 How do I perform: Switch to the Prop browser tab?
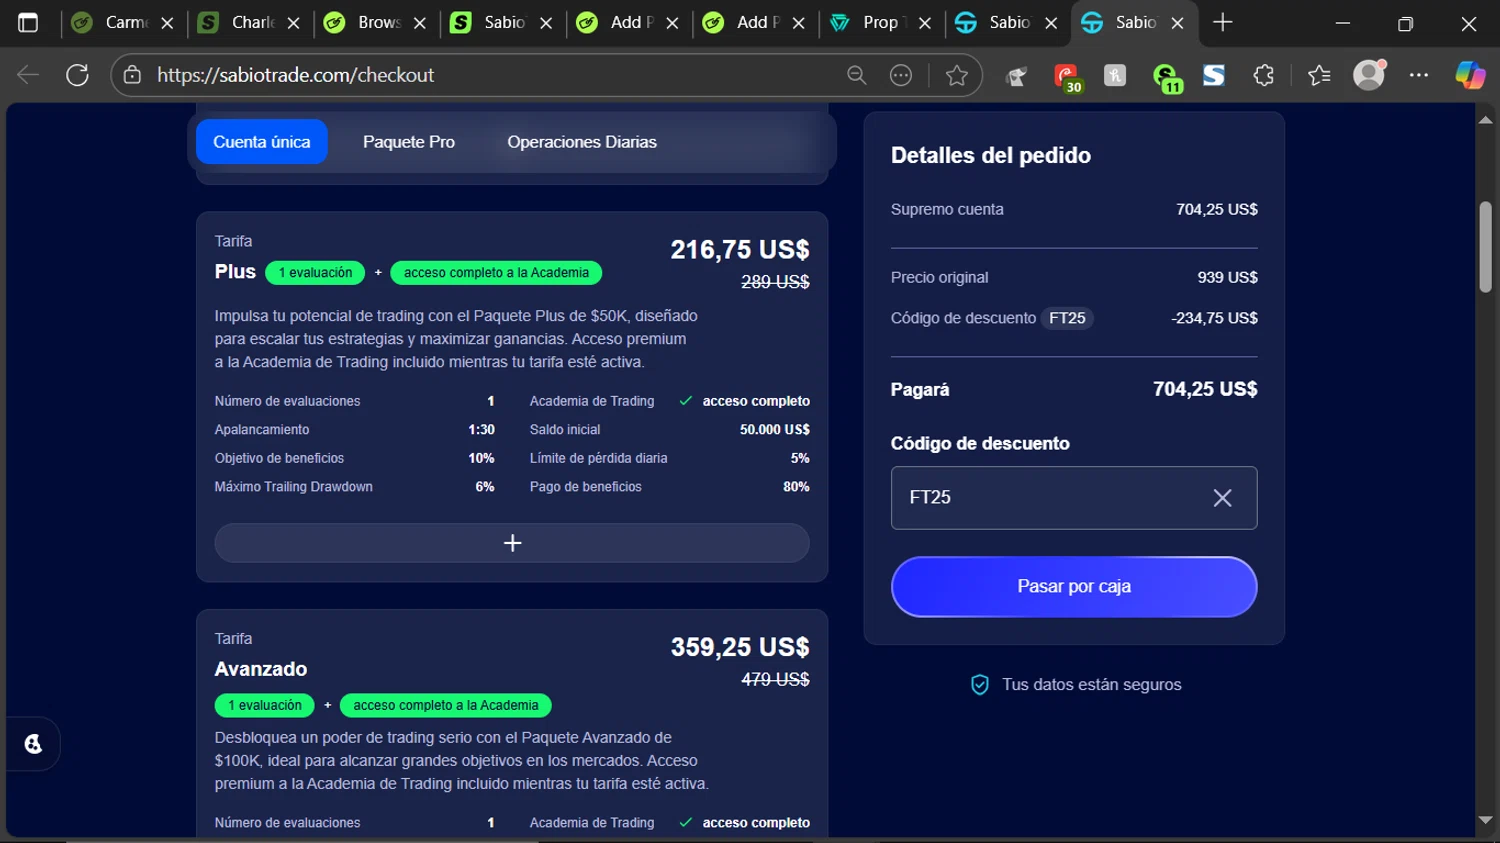[882, 23]
